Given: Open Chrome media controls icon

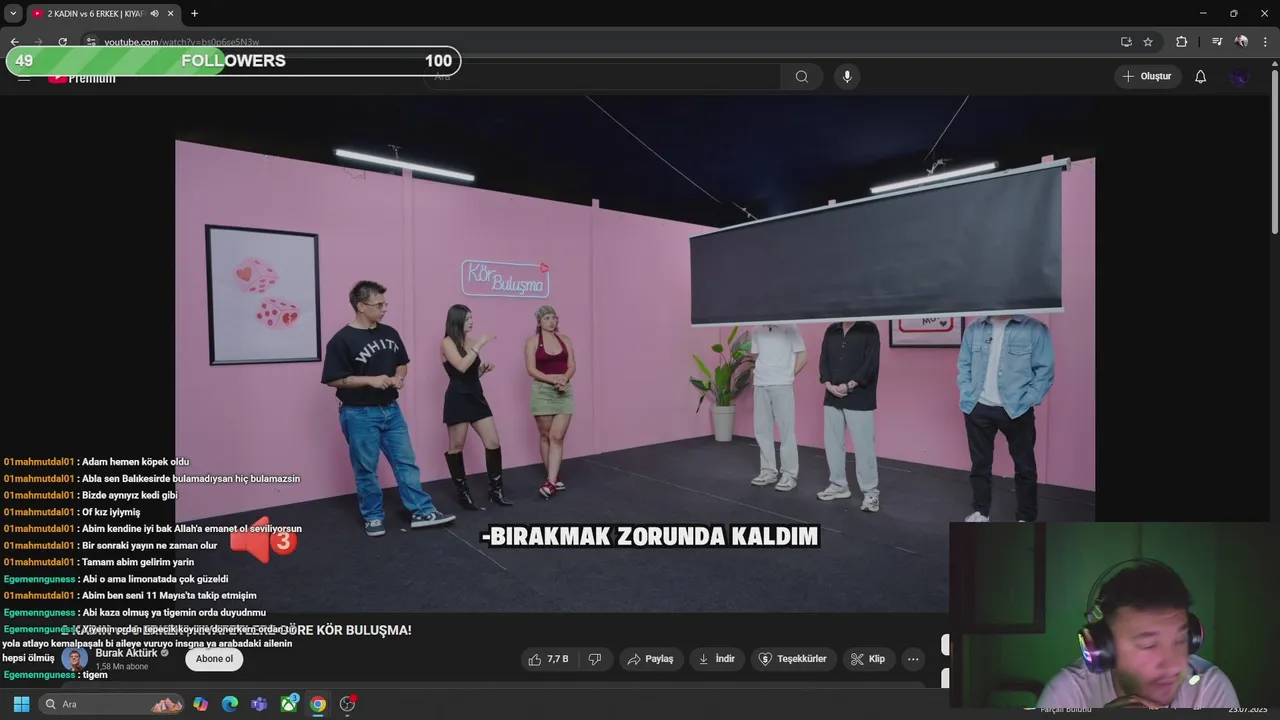Looking at the screenshot, I should (x=1217, y=42).
